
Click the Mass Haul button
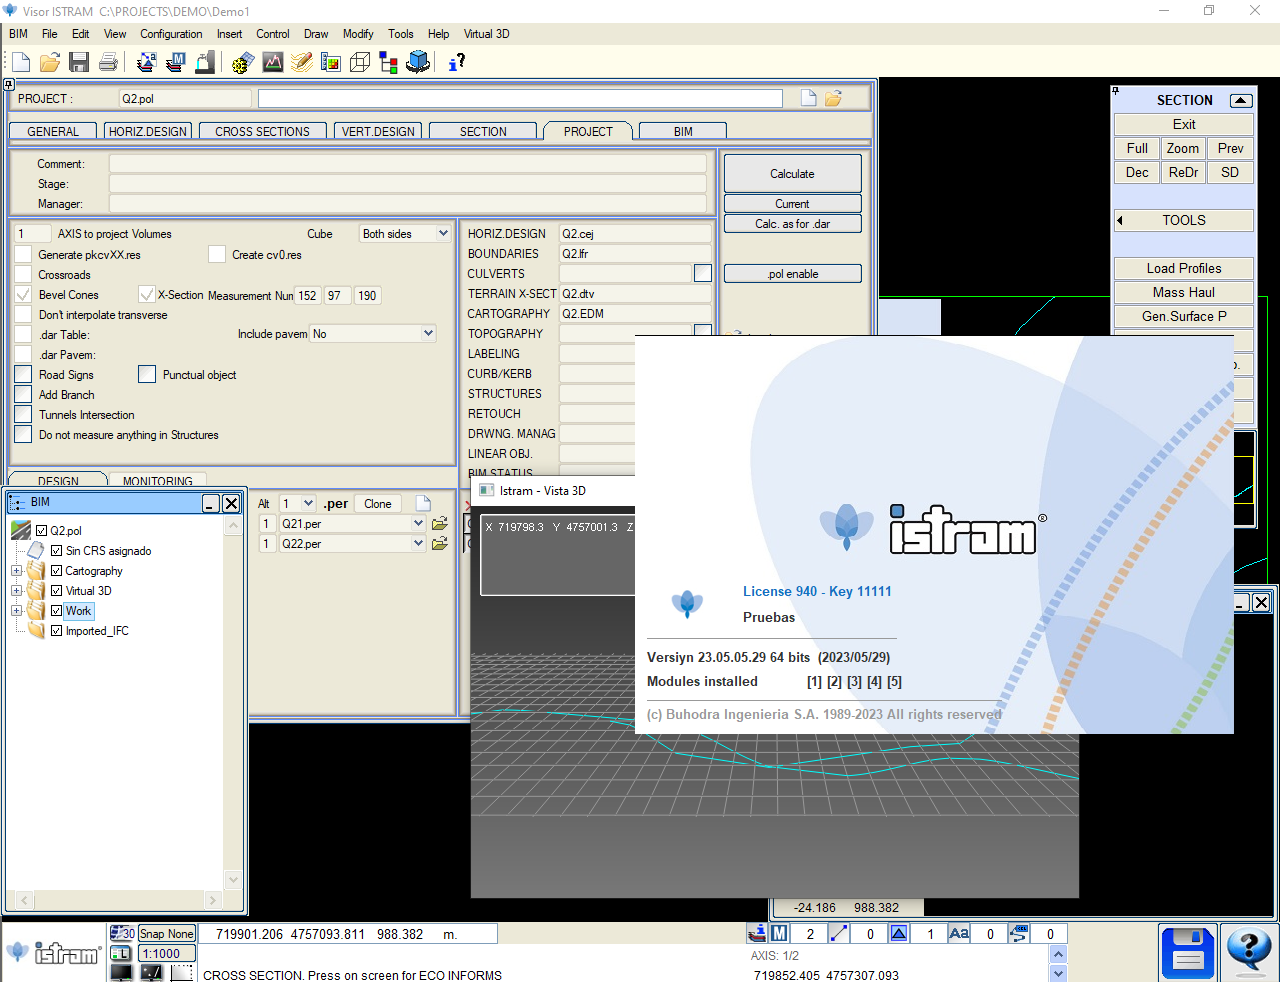coord(1184,292)
